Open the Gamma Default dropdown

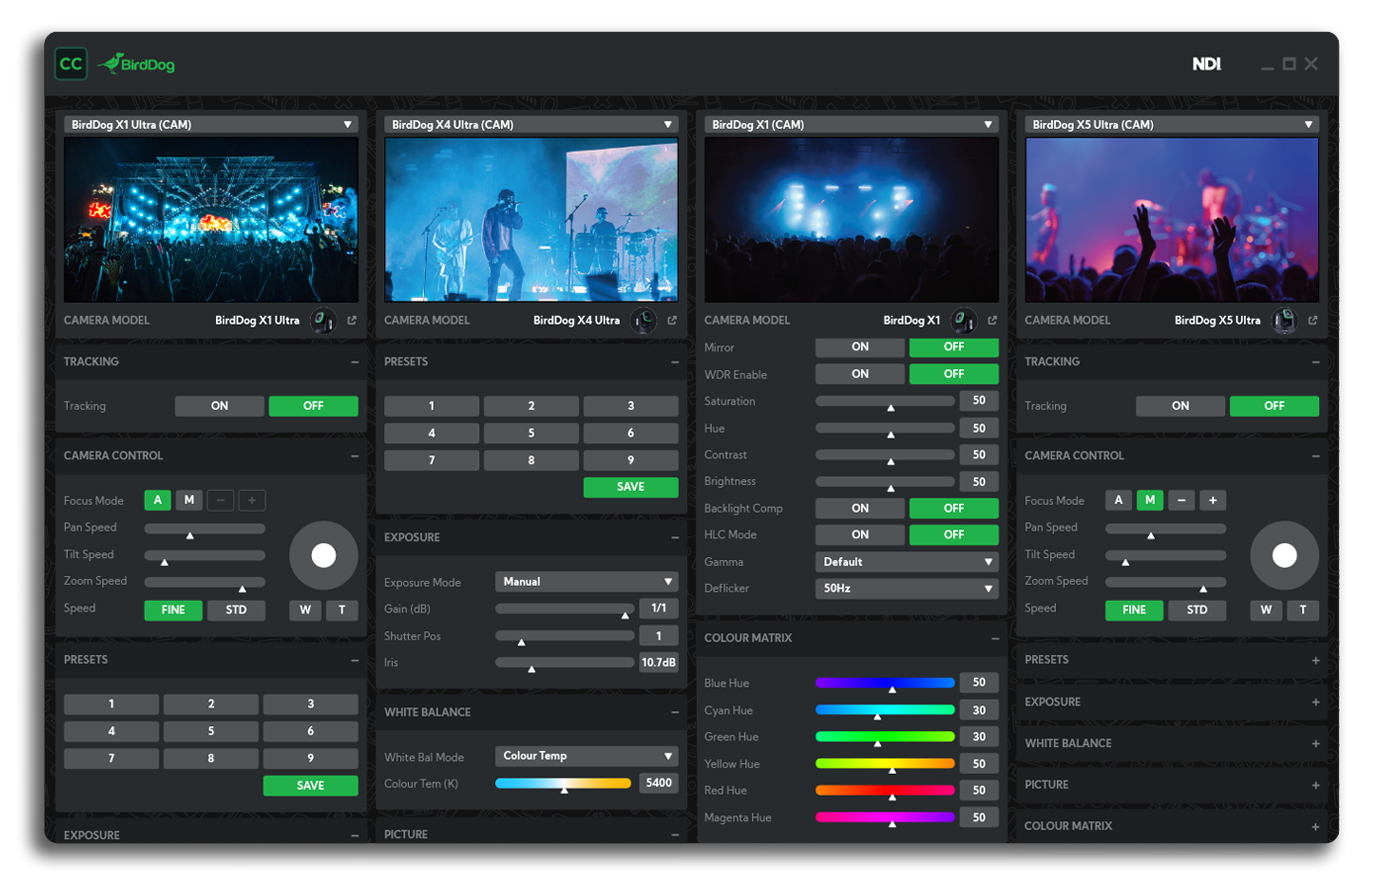906,562
